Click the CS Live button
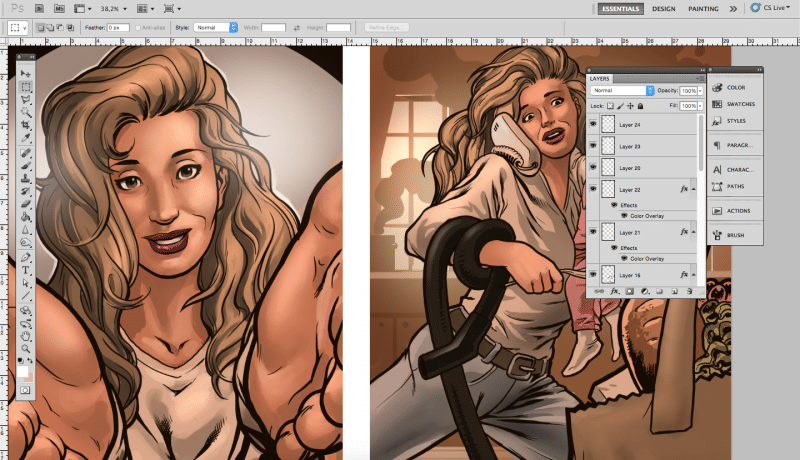This screenshot has width=800, height=460. click(769, 8)
